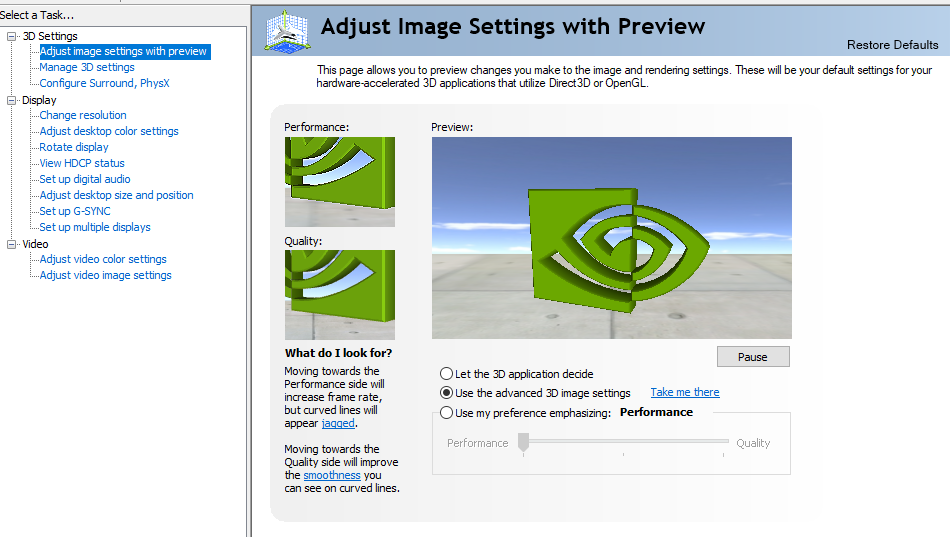Open Configure Surround, PhysX page
Image resolution: width=950 pixels, height=537 pixels.
click(x=104, y=83)
